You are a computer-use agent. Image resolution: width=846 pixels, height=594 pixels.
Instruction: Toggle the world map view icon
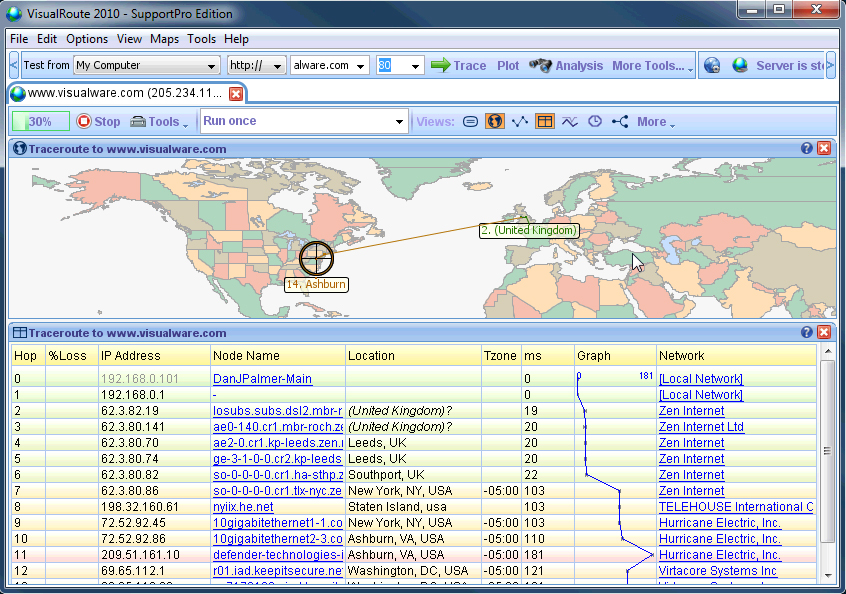pos(495,121)
